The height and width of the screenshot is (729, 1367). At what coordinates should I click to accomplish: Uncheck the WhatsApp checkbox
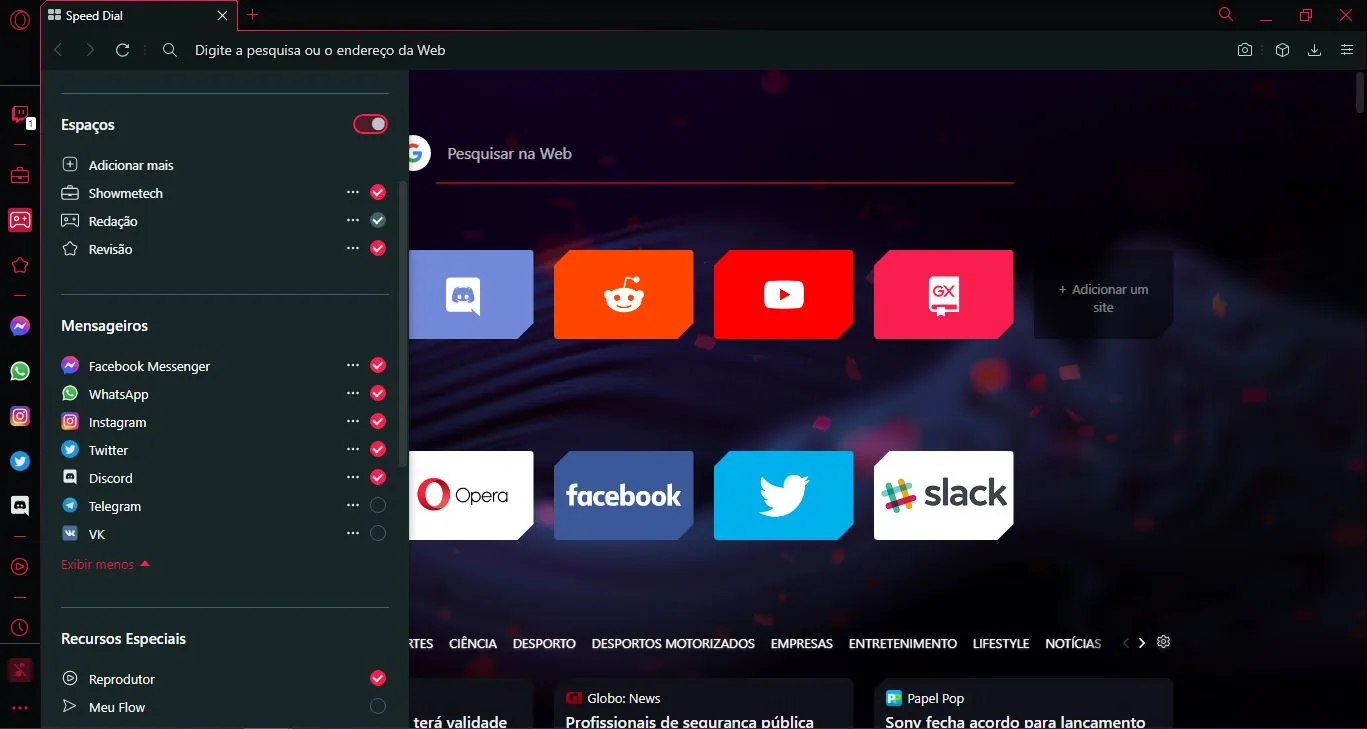378,393
